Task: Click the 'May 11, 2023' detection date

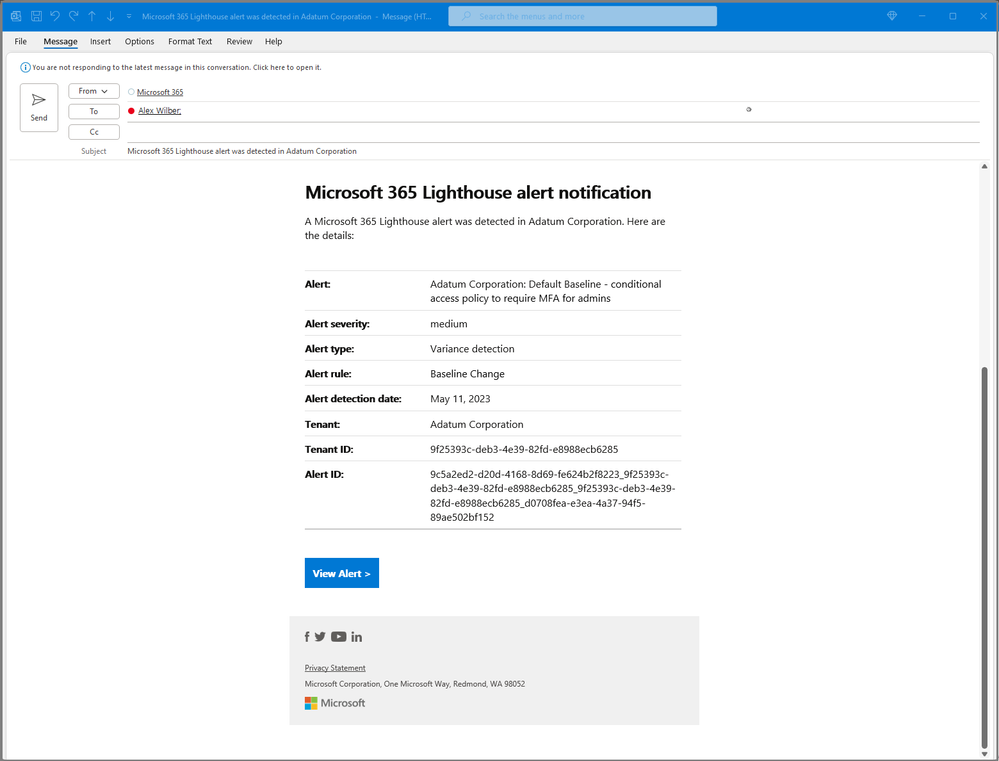Action: tap(460, 399)
